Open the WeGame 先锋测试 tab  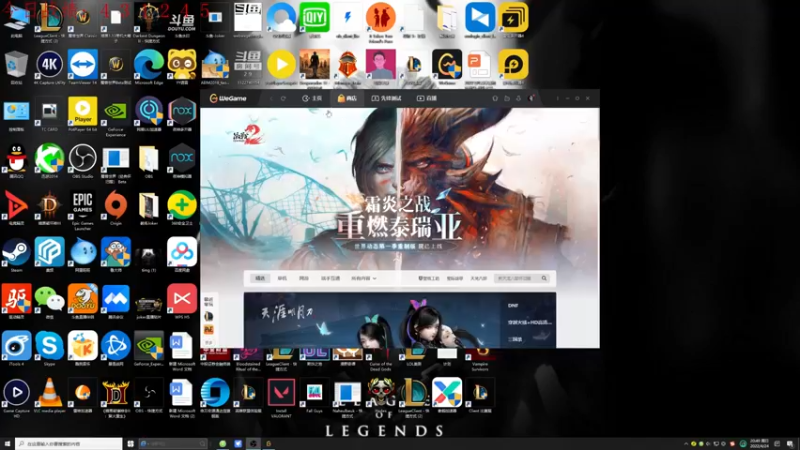click(386, 98)
